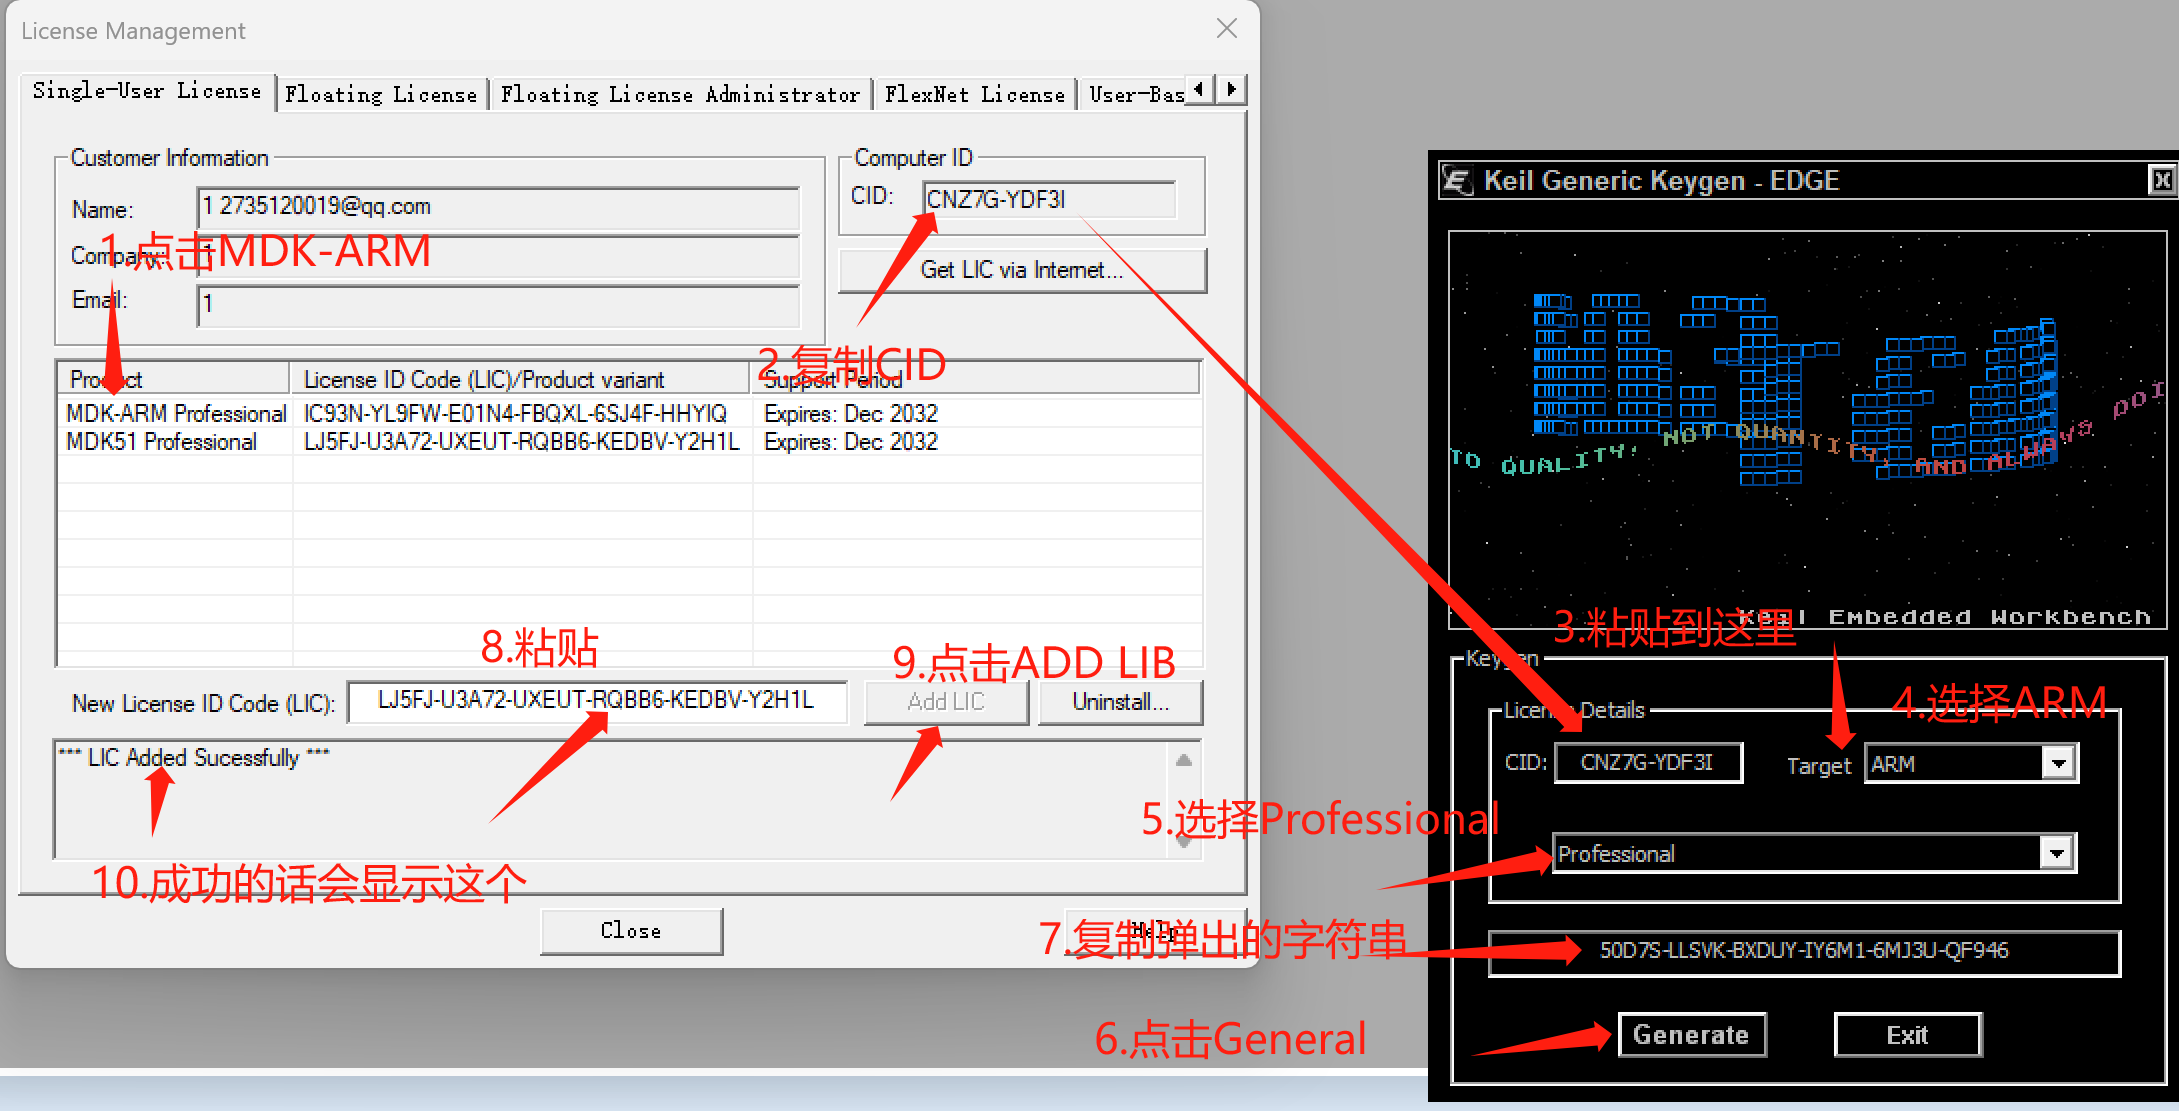Switch to Floating License tab
The width and height of the screenshot is (2179, 1111).
pos(381,95)
